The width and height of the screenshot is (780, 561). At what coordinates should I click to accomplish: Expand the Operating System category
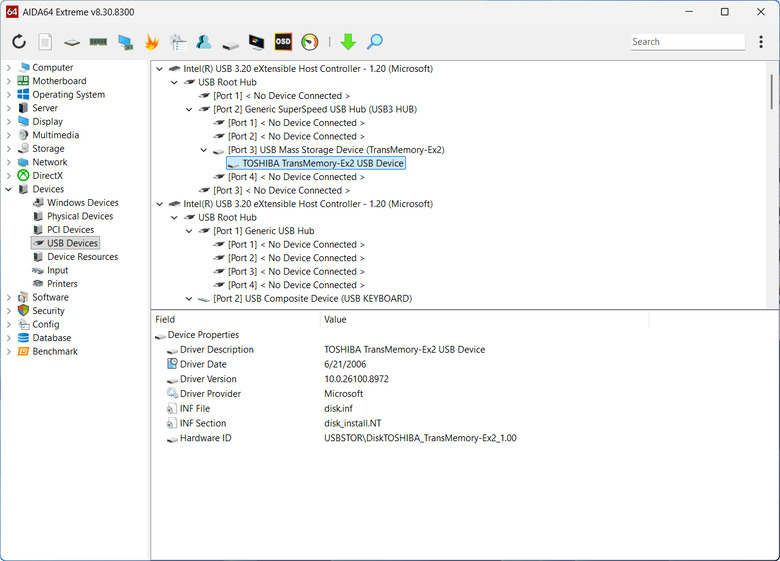[x=8, y=94]
